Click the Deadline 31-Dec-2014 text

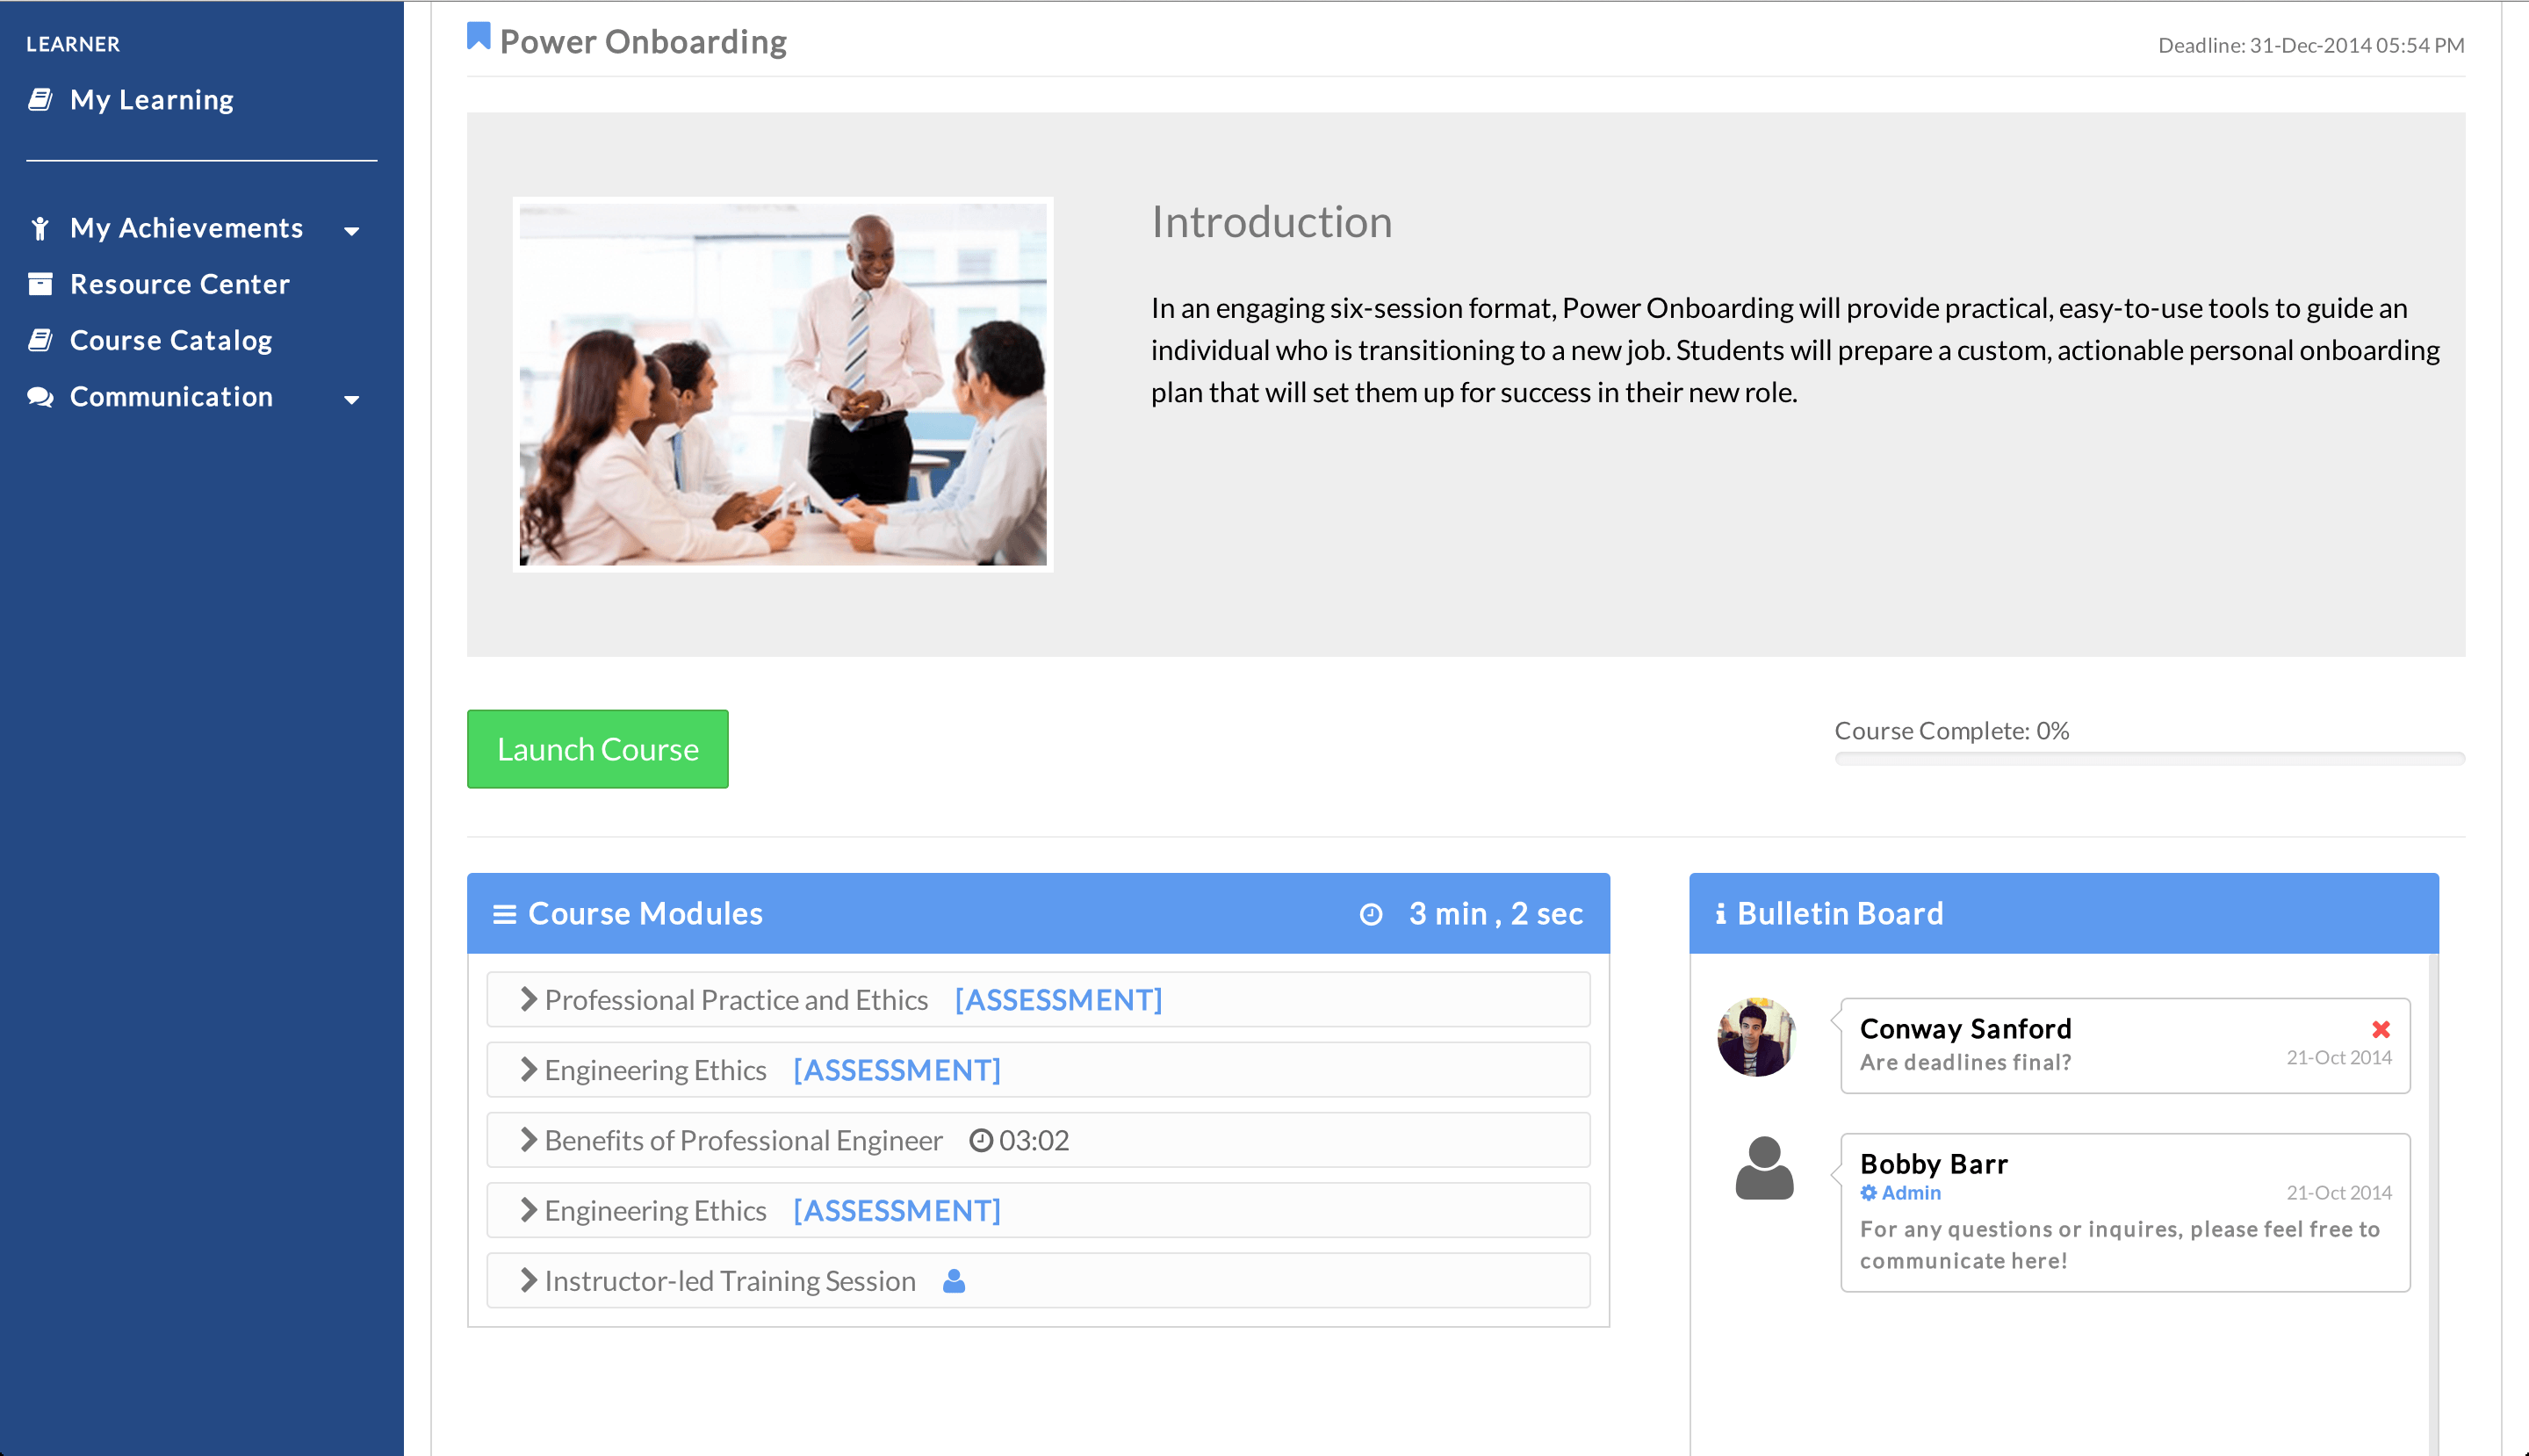2311,45
